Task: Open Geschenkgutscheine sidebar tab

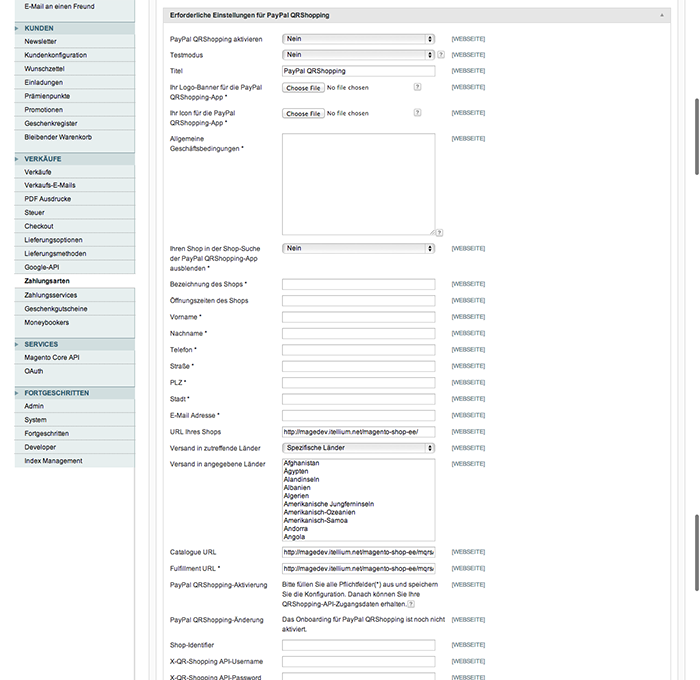Action: [x=75, y=309]
